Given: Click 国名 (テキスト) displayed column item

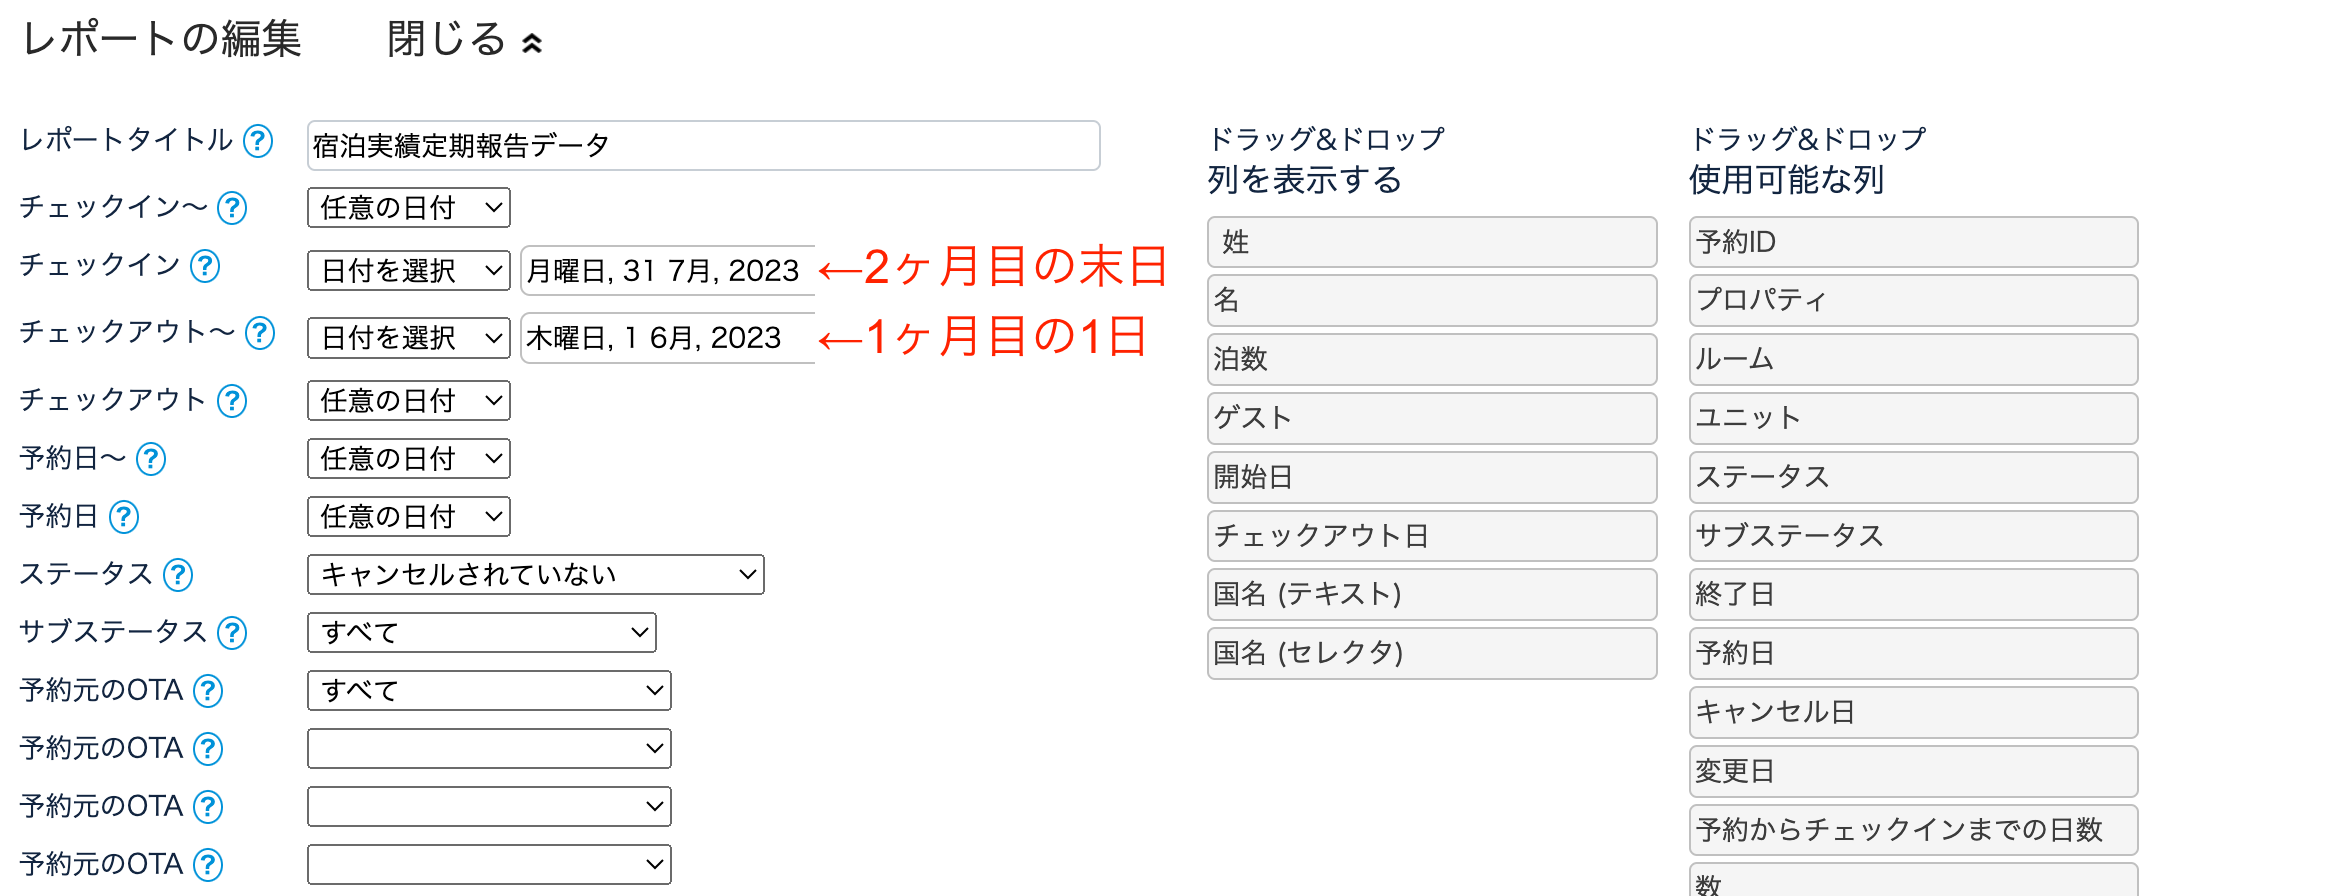Looking at the screenshot, I should (1431, 594).
